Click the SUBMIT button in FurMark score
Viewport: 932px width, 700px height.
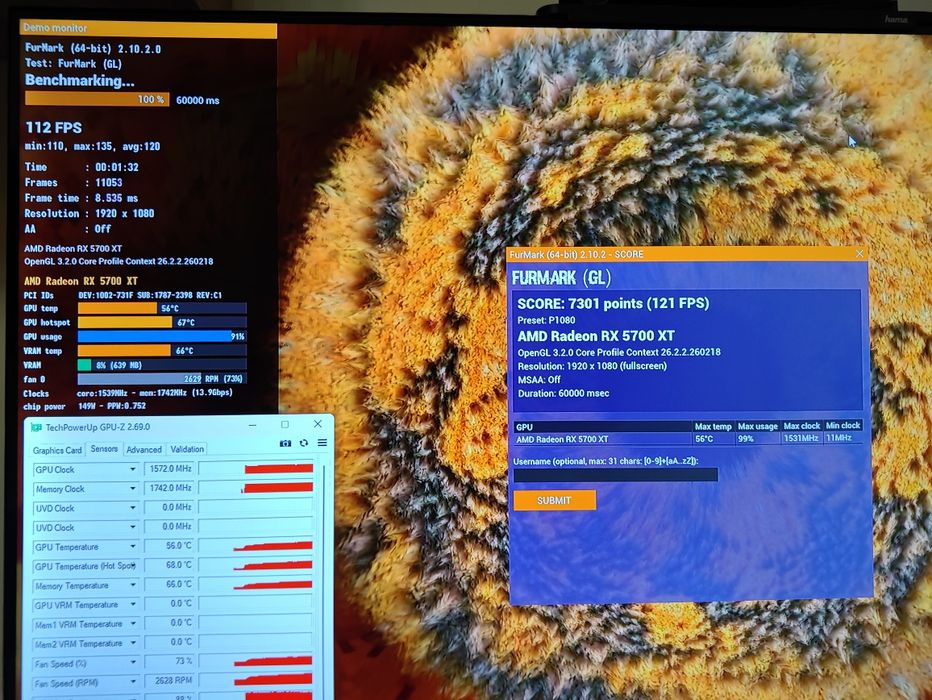click(554, 500)
